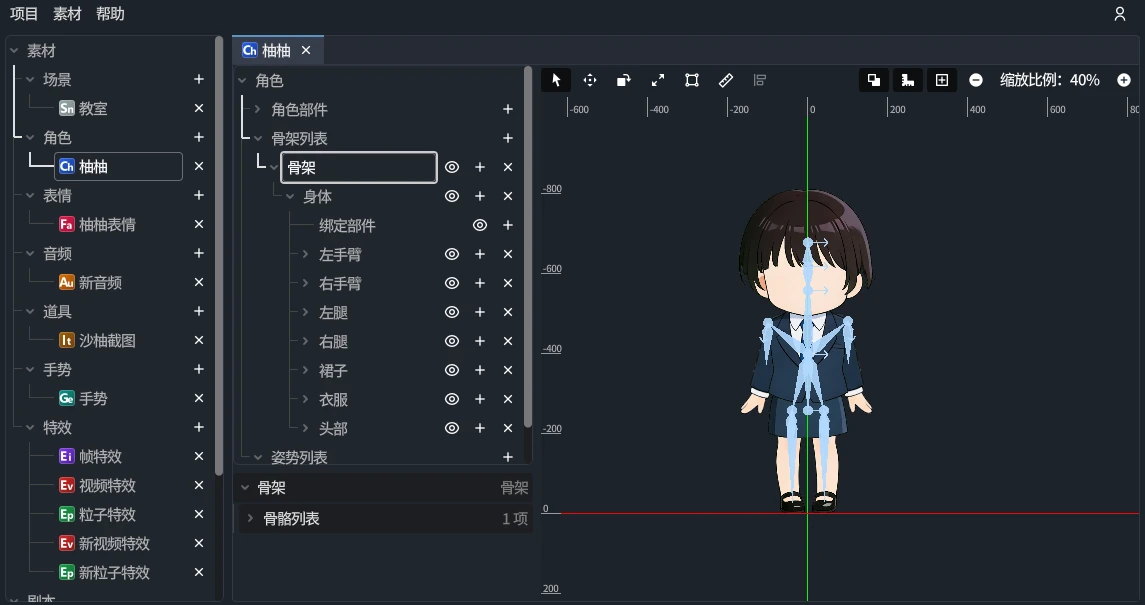Click the 素材 panel vertical scrollbar
Image resolution: width=1145 pixels, height=605 pixels.
coord(219,255)
